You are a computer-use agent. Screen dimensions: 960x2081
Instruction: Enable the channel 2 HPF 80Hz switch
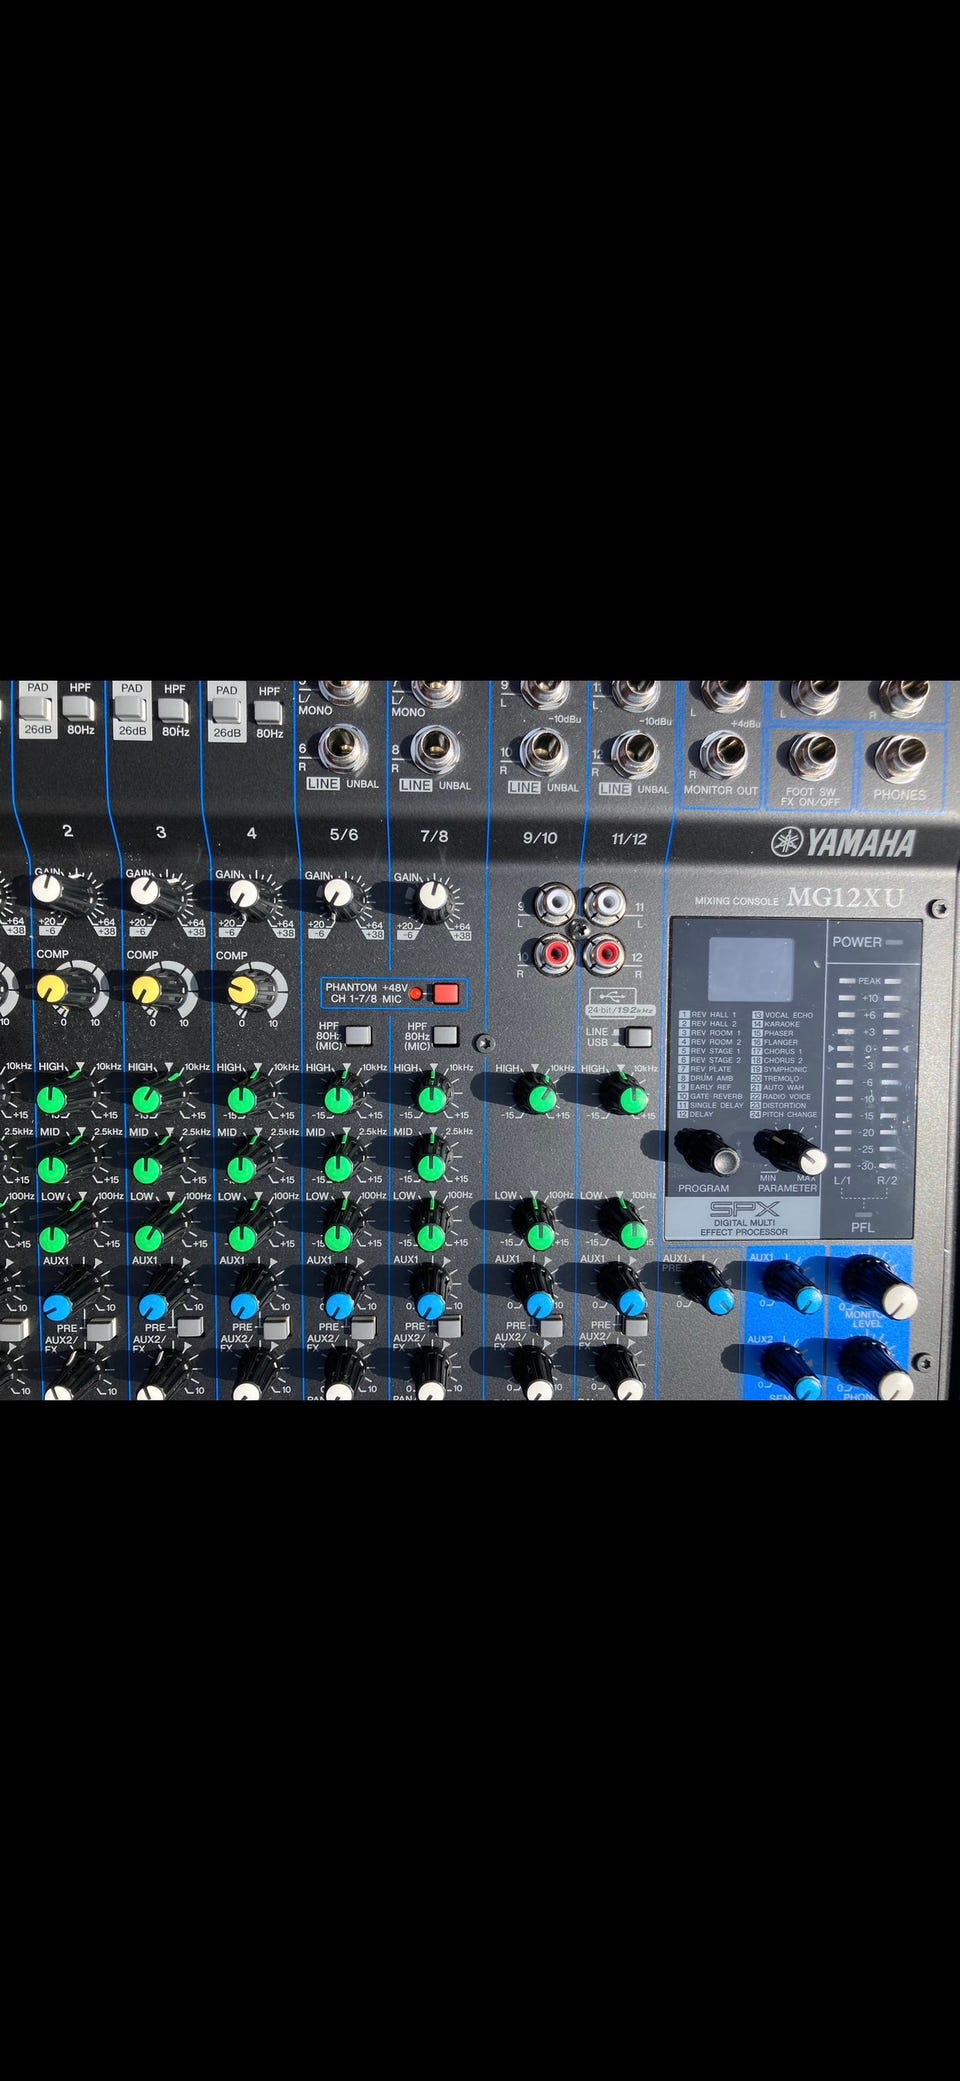(80, 708)
